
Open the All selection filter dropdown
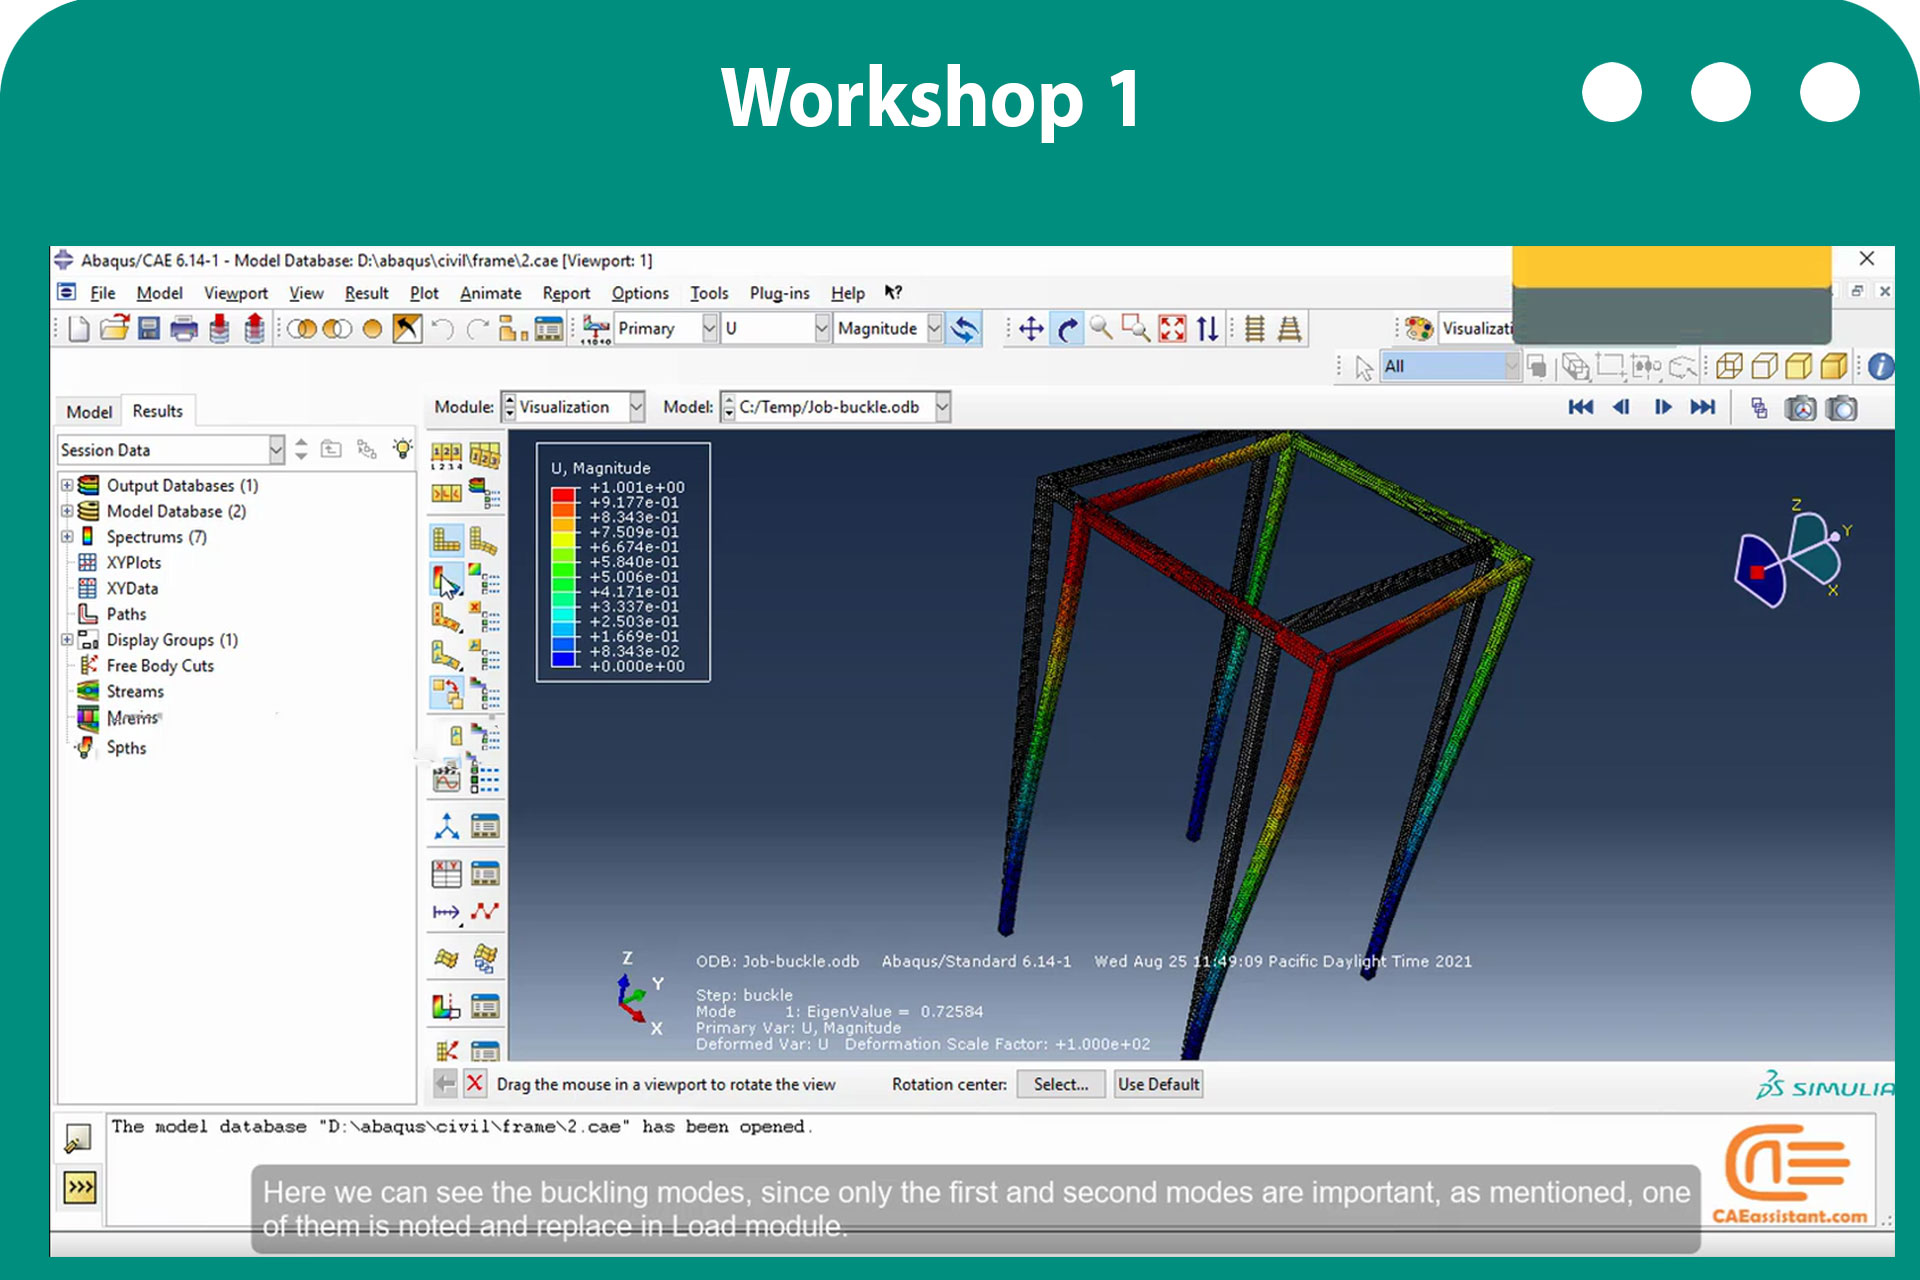[x=1511, y=367]
